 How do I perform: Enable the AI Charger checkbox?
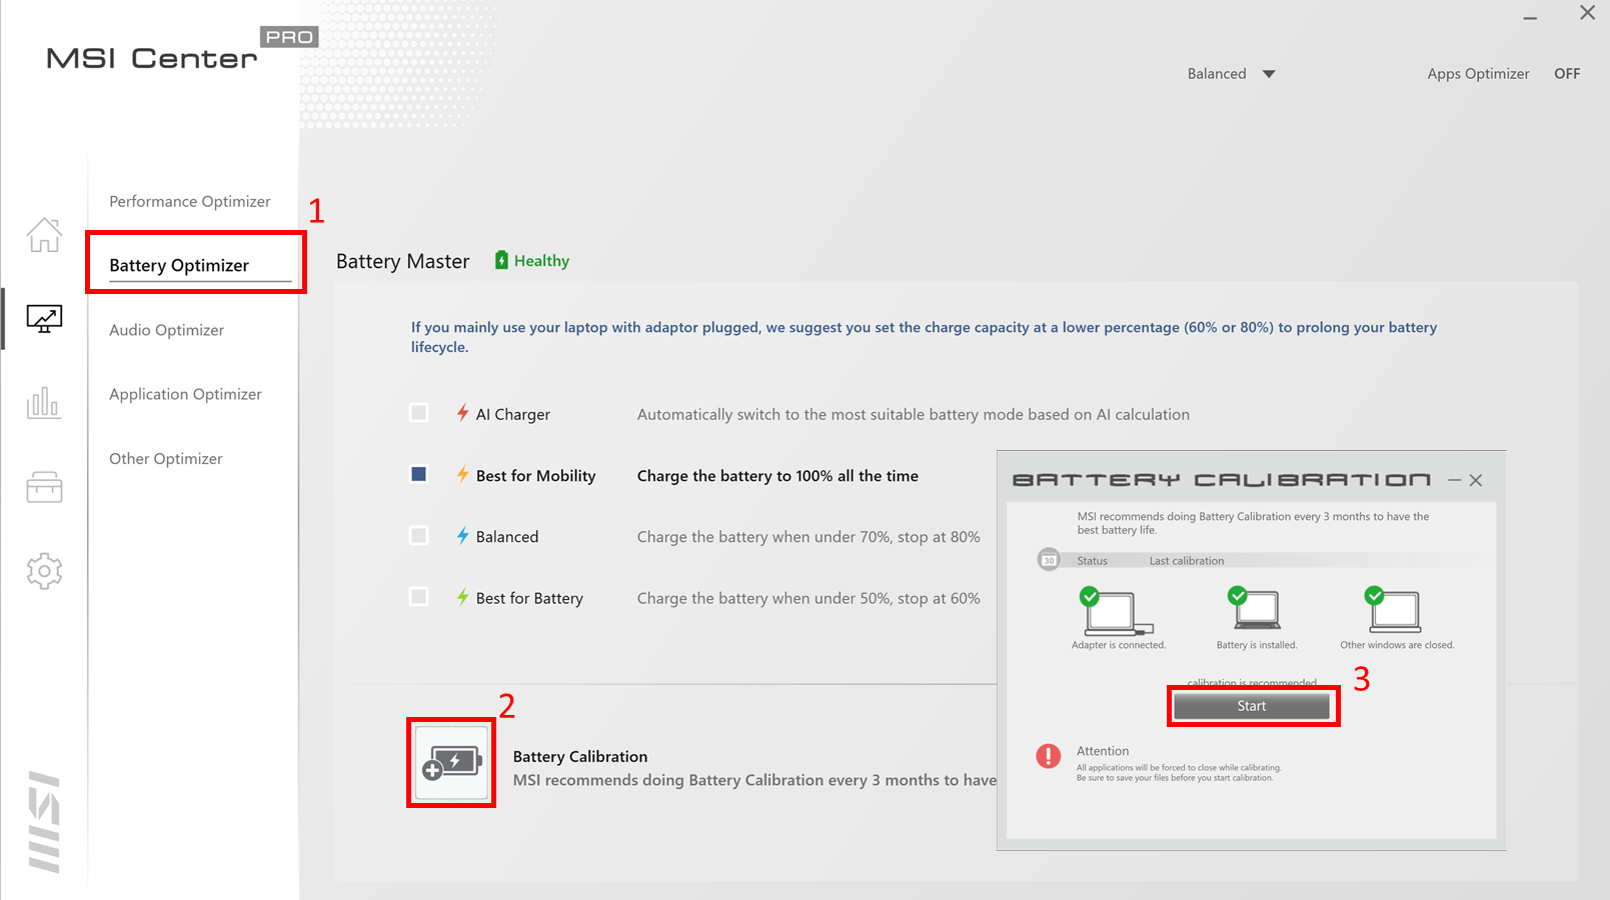coord(419,413)
